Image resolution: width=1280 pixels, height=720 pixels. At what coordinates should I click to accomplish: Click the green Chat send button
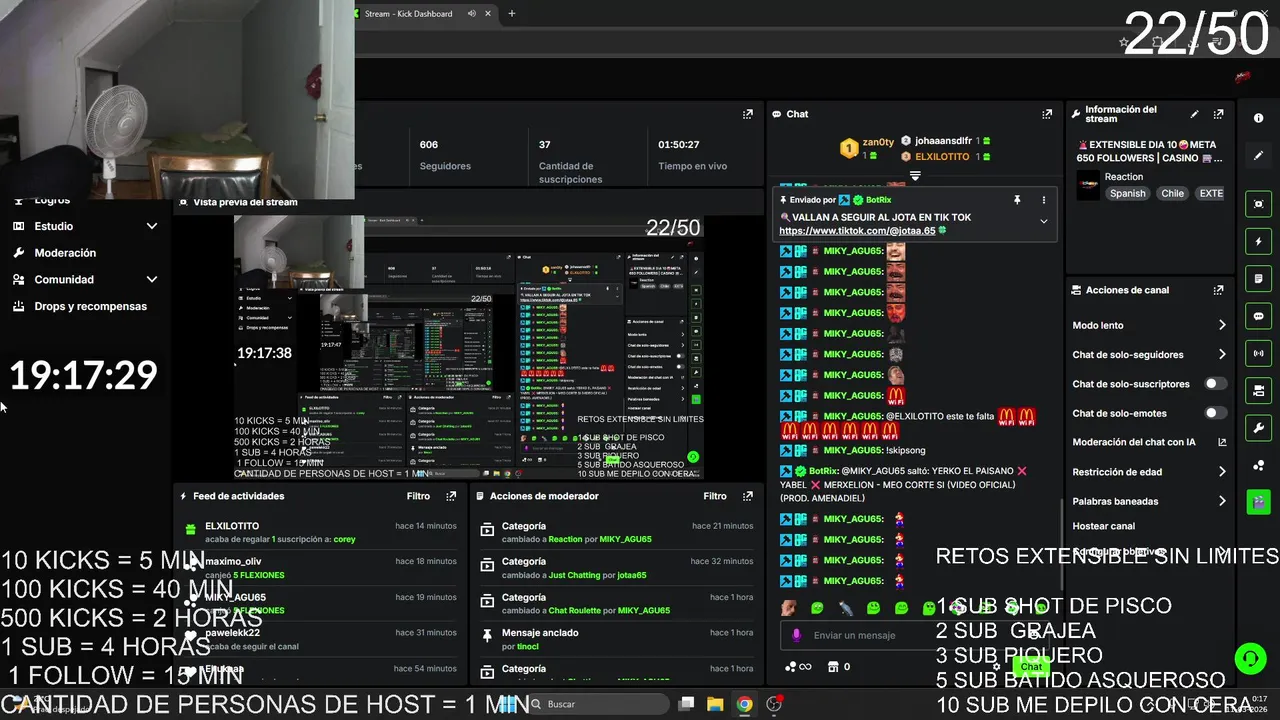point(1031,667)
